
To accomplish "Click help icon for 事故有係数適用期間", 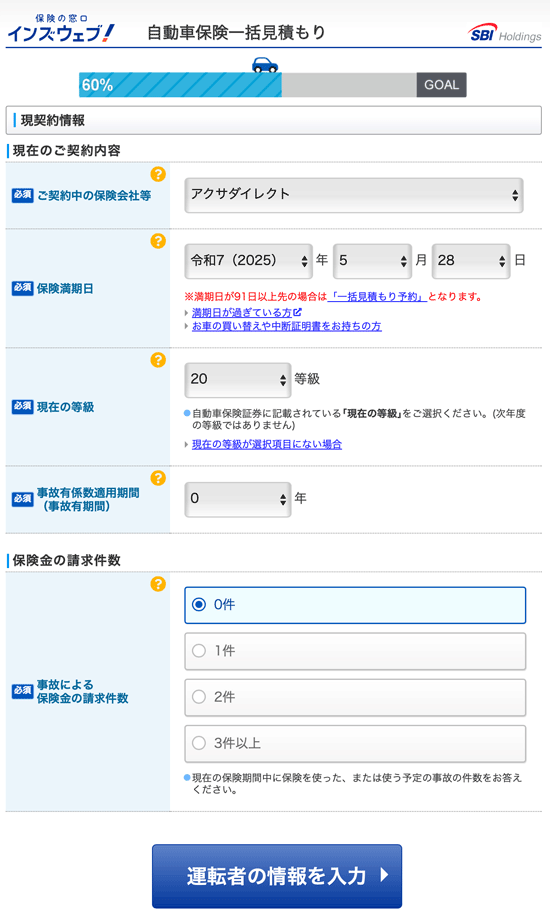I will pyautogui.click(x=158, y=478).
